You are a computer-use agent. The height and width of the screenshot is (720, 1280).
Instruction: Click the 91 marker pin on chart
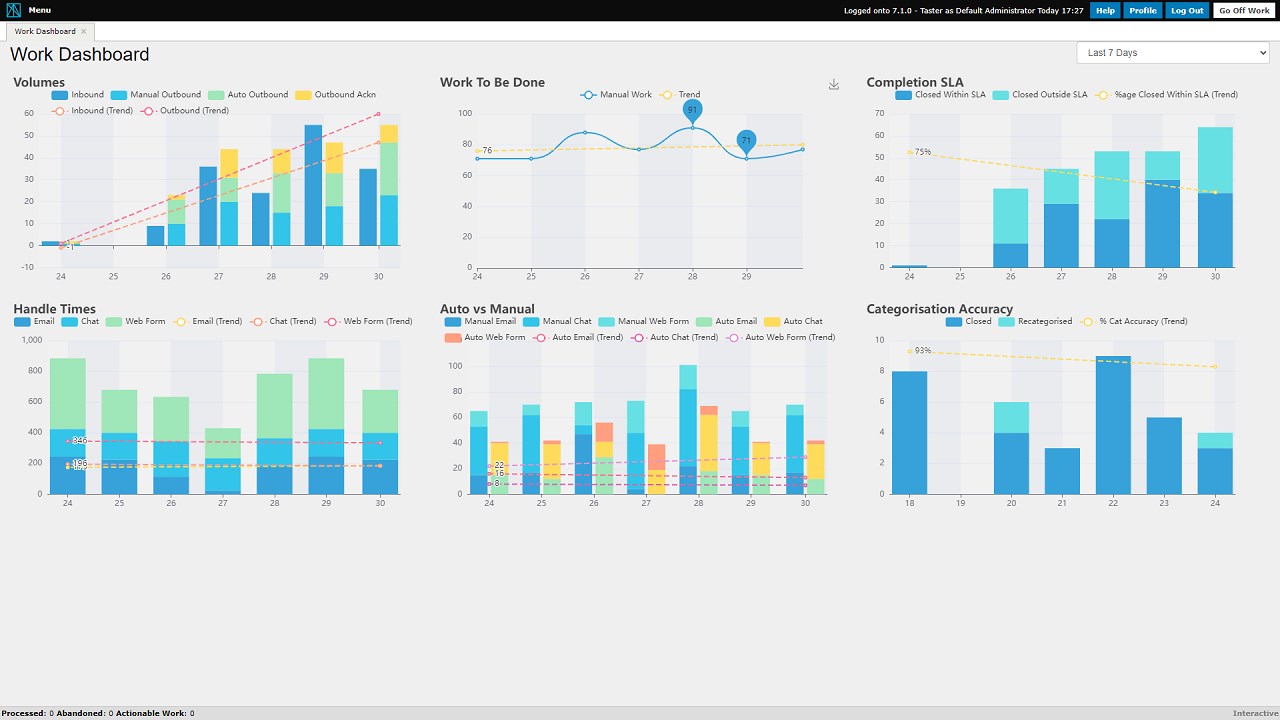click(692, 111)
